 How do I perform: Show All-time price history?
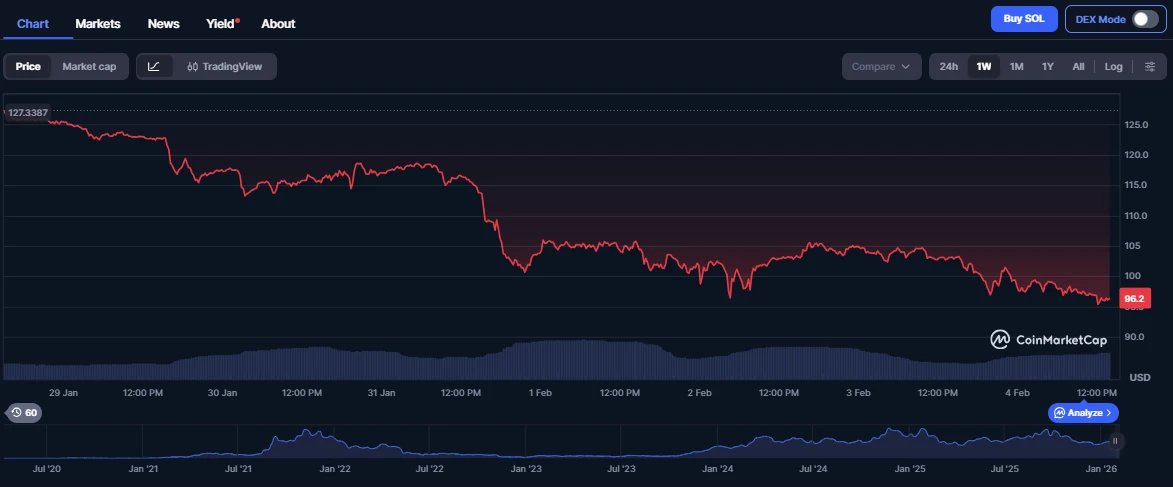(x=1078, y=67)
